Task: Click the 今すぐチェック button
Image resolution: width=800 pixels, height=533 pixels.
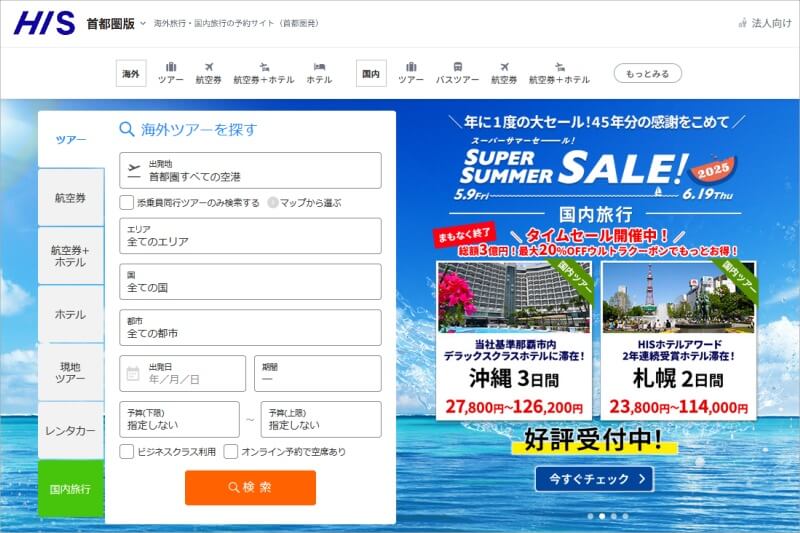Action: [x=594, y=479]
